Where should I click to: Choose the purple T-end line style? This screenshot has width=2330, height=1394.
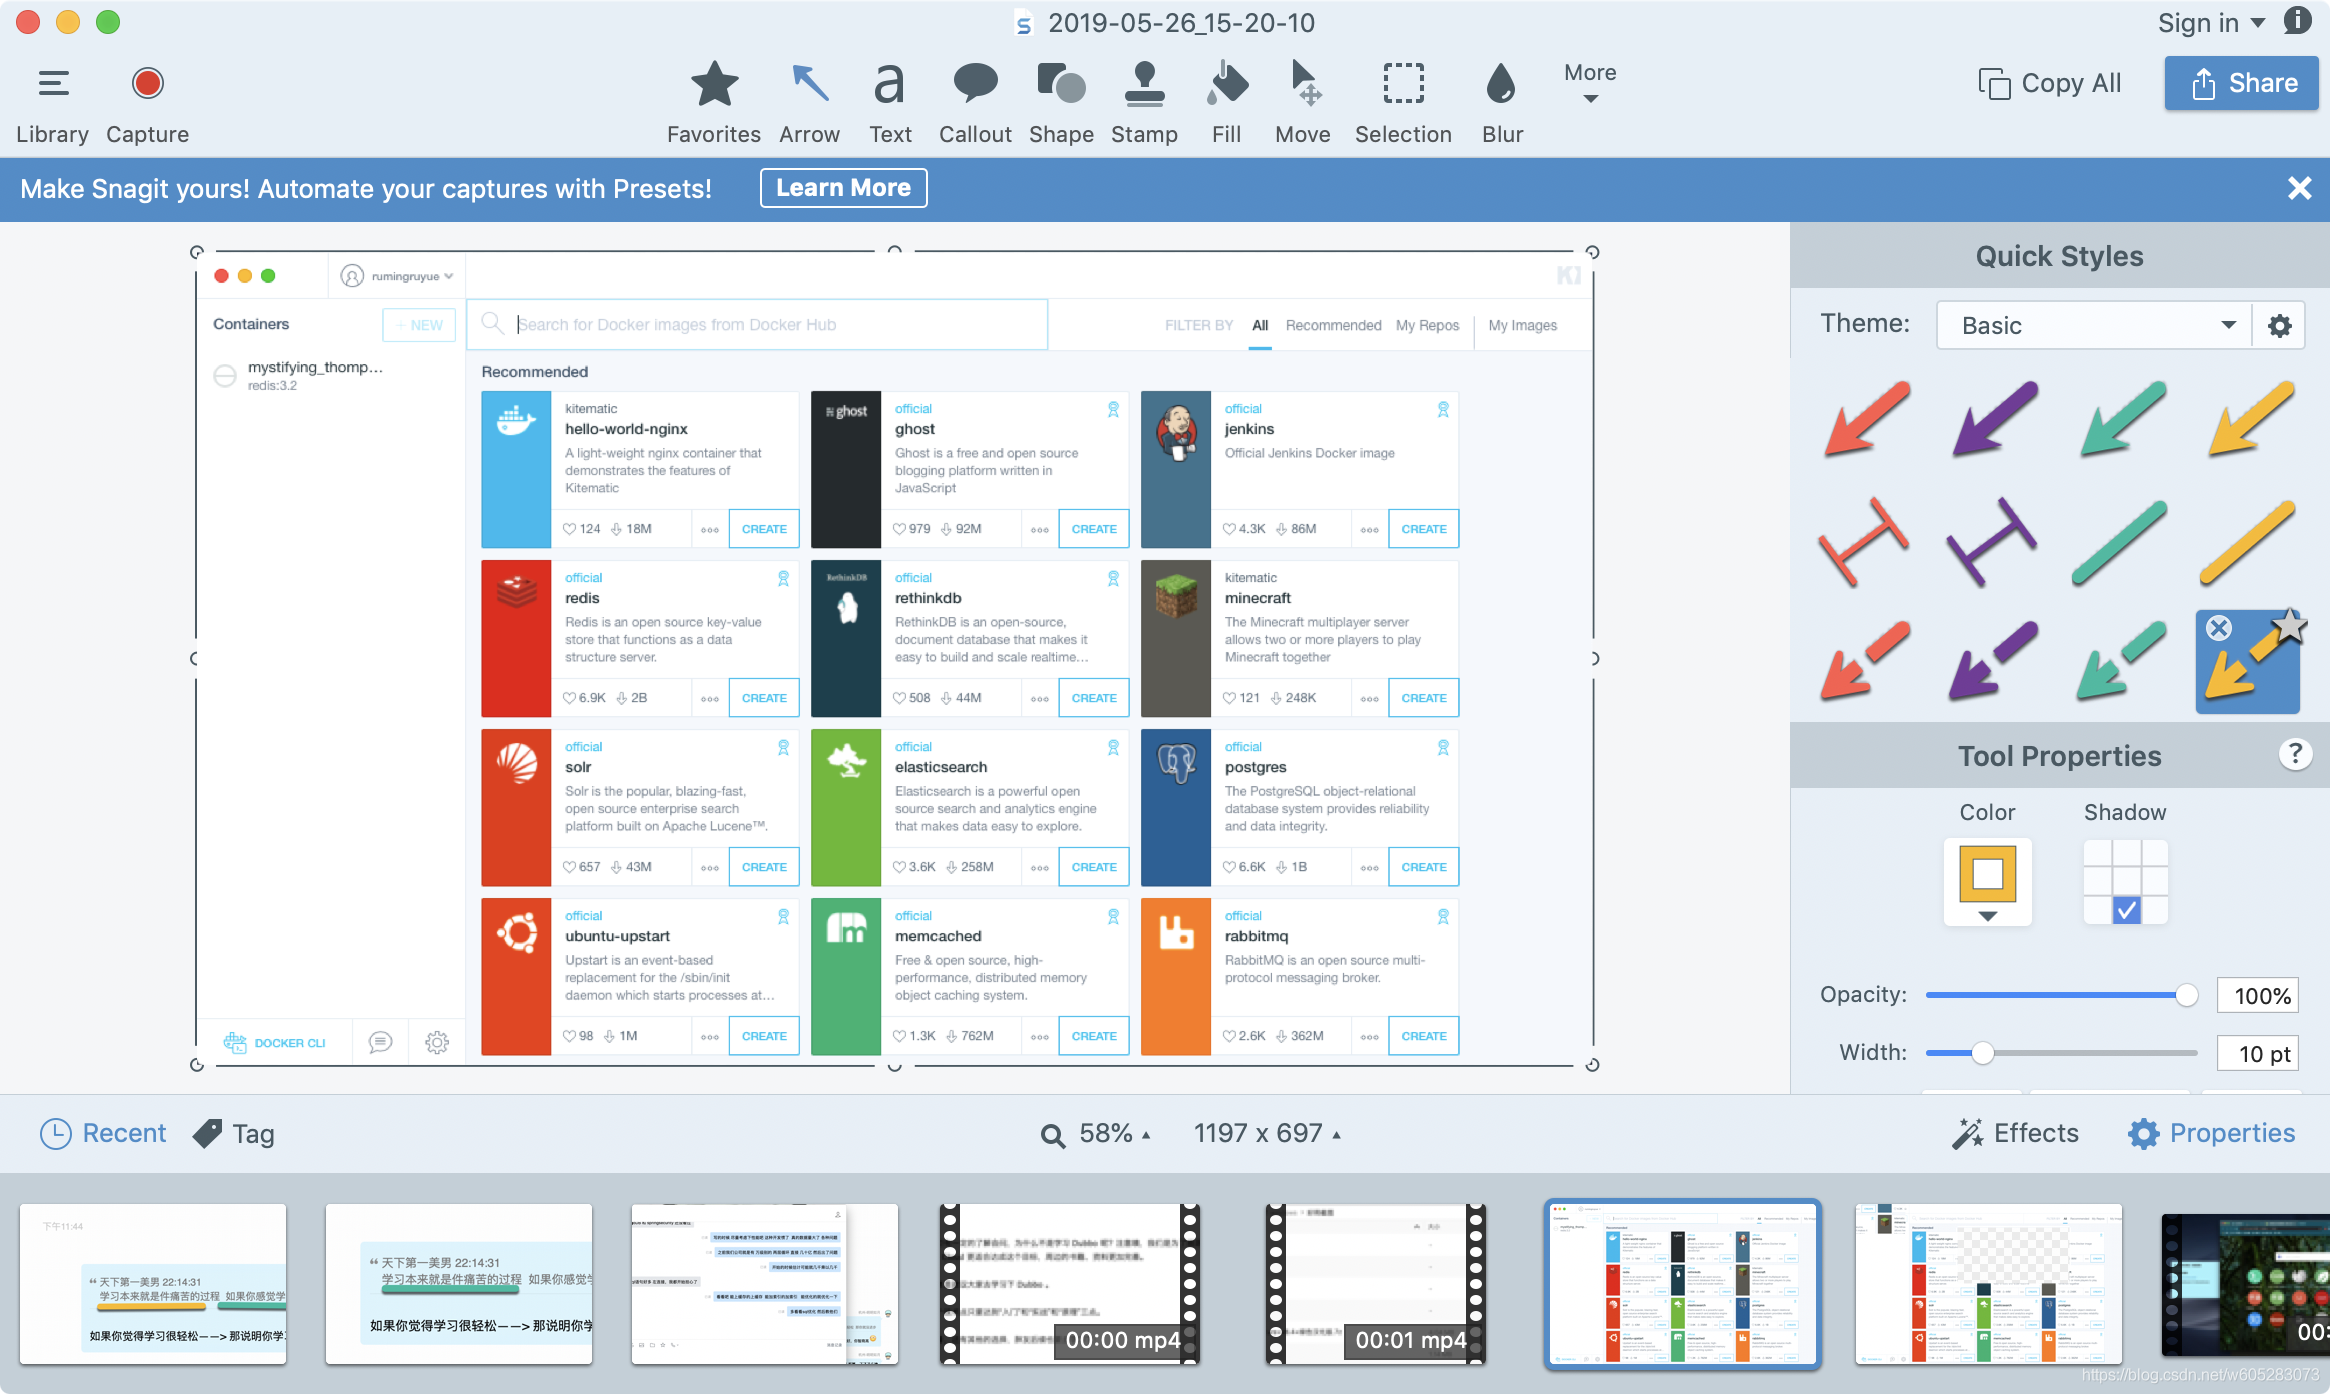click(1994, 541)
